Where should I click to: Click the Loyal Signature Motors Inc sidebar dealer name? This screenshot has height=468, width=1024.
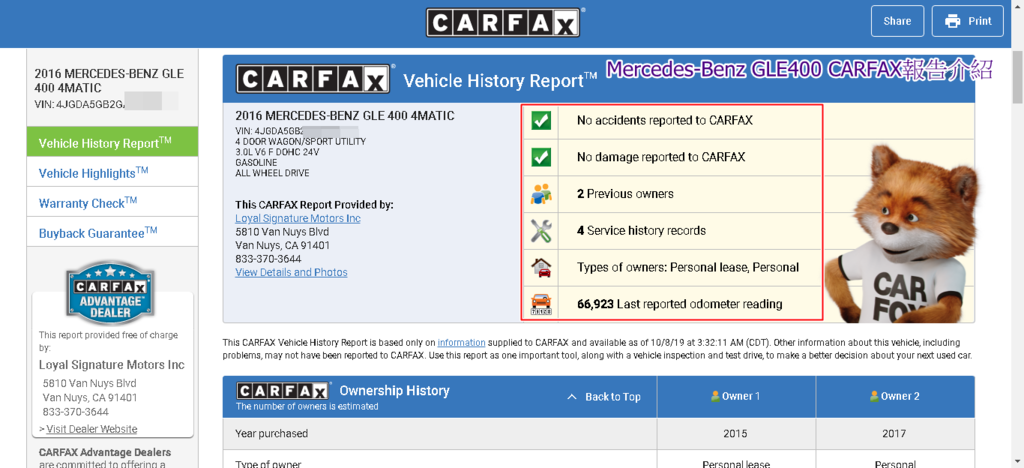[x=112, y=365]
